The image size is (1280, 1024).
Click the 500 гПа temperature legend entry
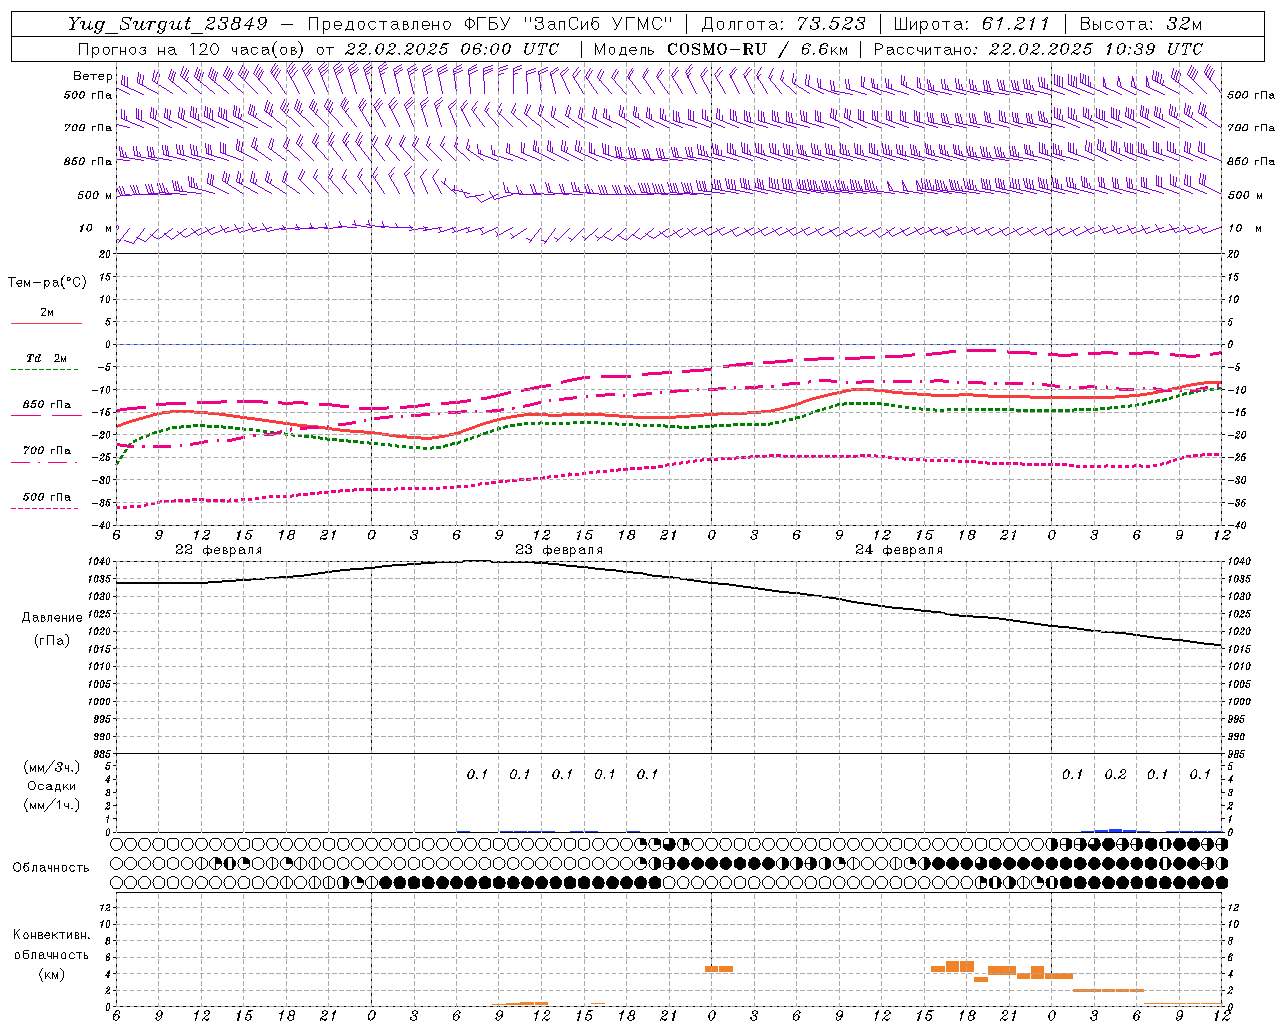(47, 497)
